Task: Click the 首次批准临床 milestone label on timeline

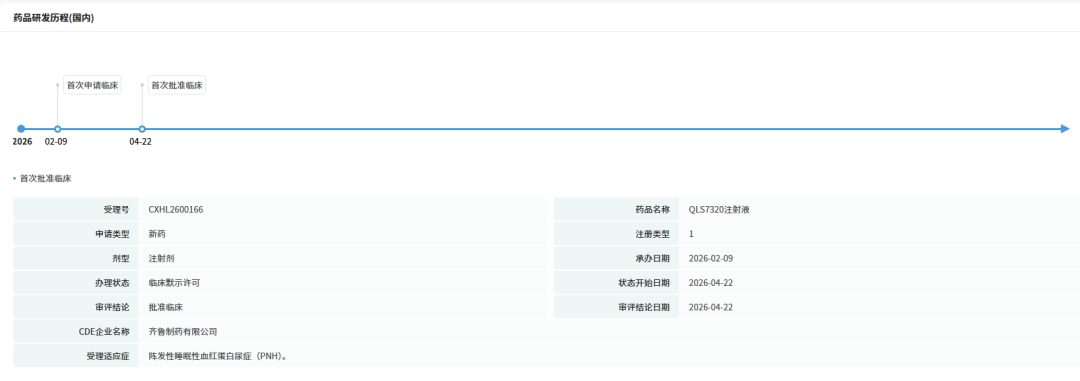Action: (177, 85)
